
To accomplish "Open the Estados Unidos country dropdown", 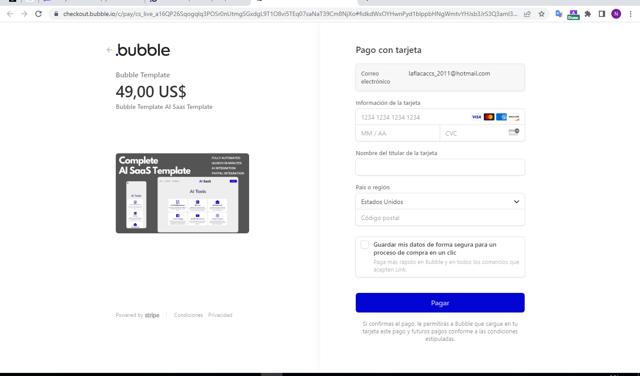I will 440,202.
